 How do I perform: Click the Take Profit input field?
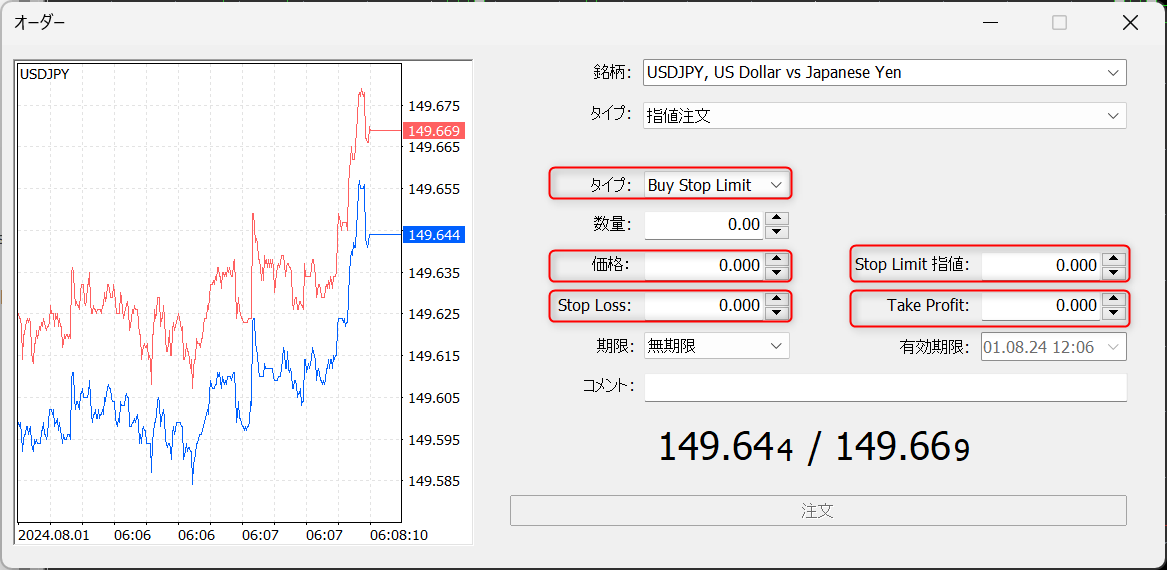click(x=1040, y=305)
